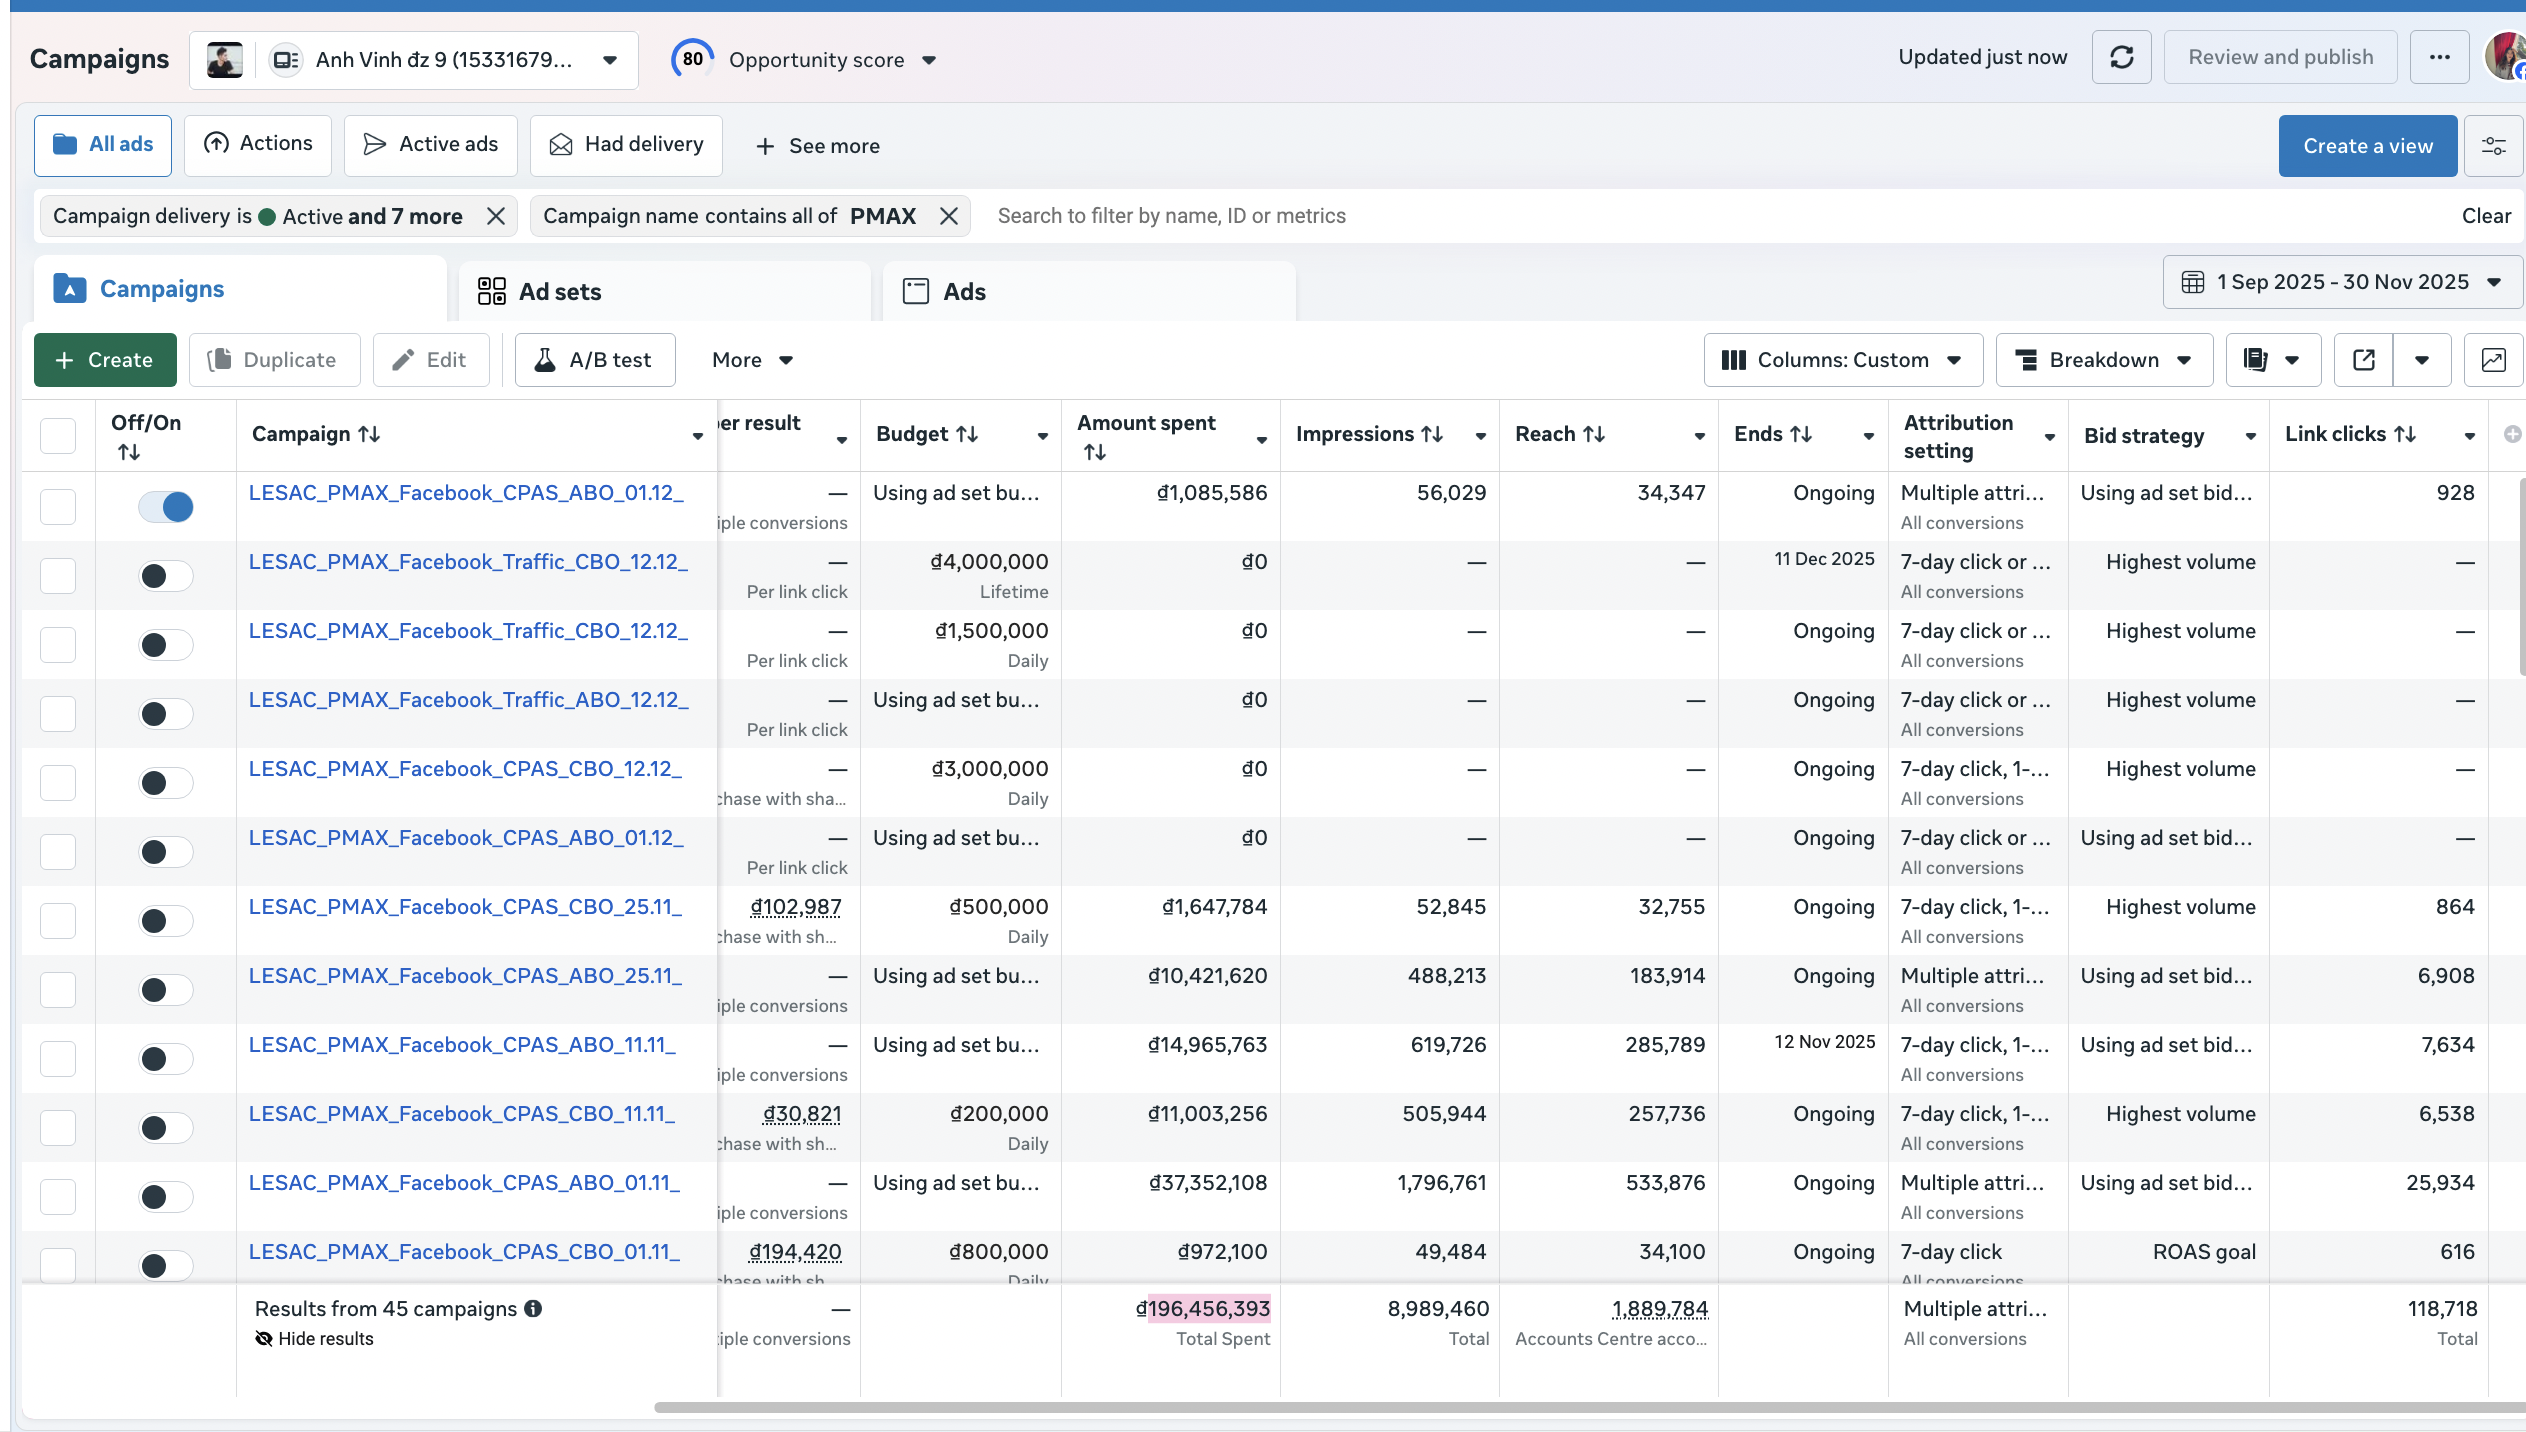Viewport: 2526px width, 1432px height.
Task: Remove the PMAX campaign name filter
Action: [949, 216]
